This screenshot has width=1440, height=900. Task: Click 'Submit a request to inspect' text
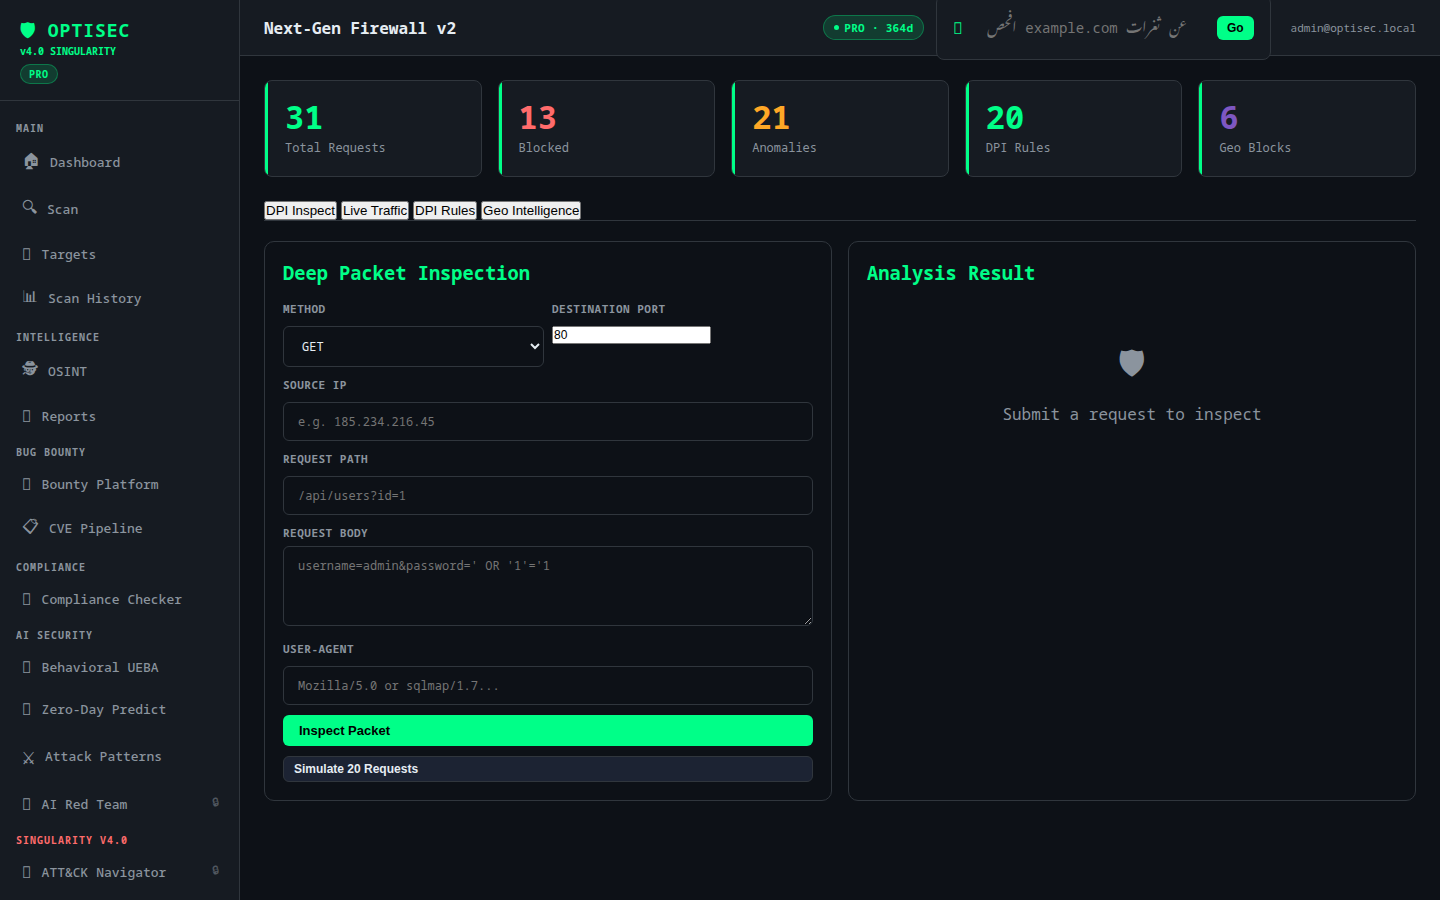pyautogui.click(x=1132, y=414)
